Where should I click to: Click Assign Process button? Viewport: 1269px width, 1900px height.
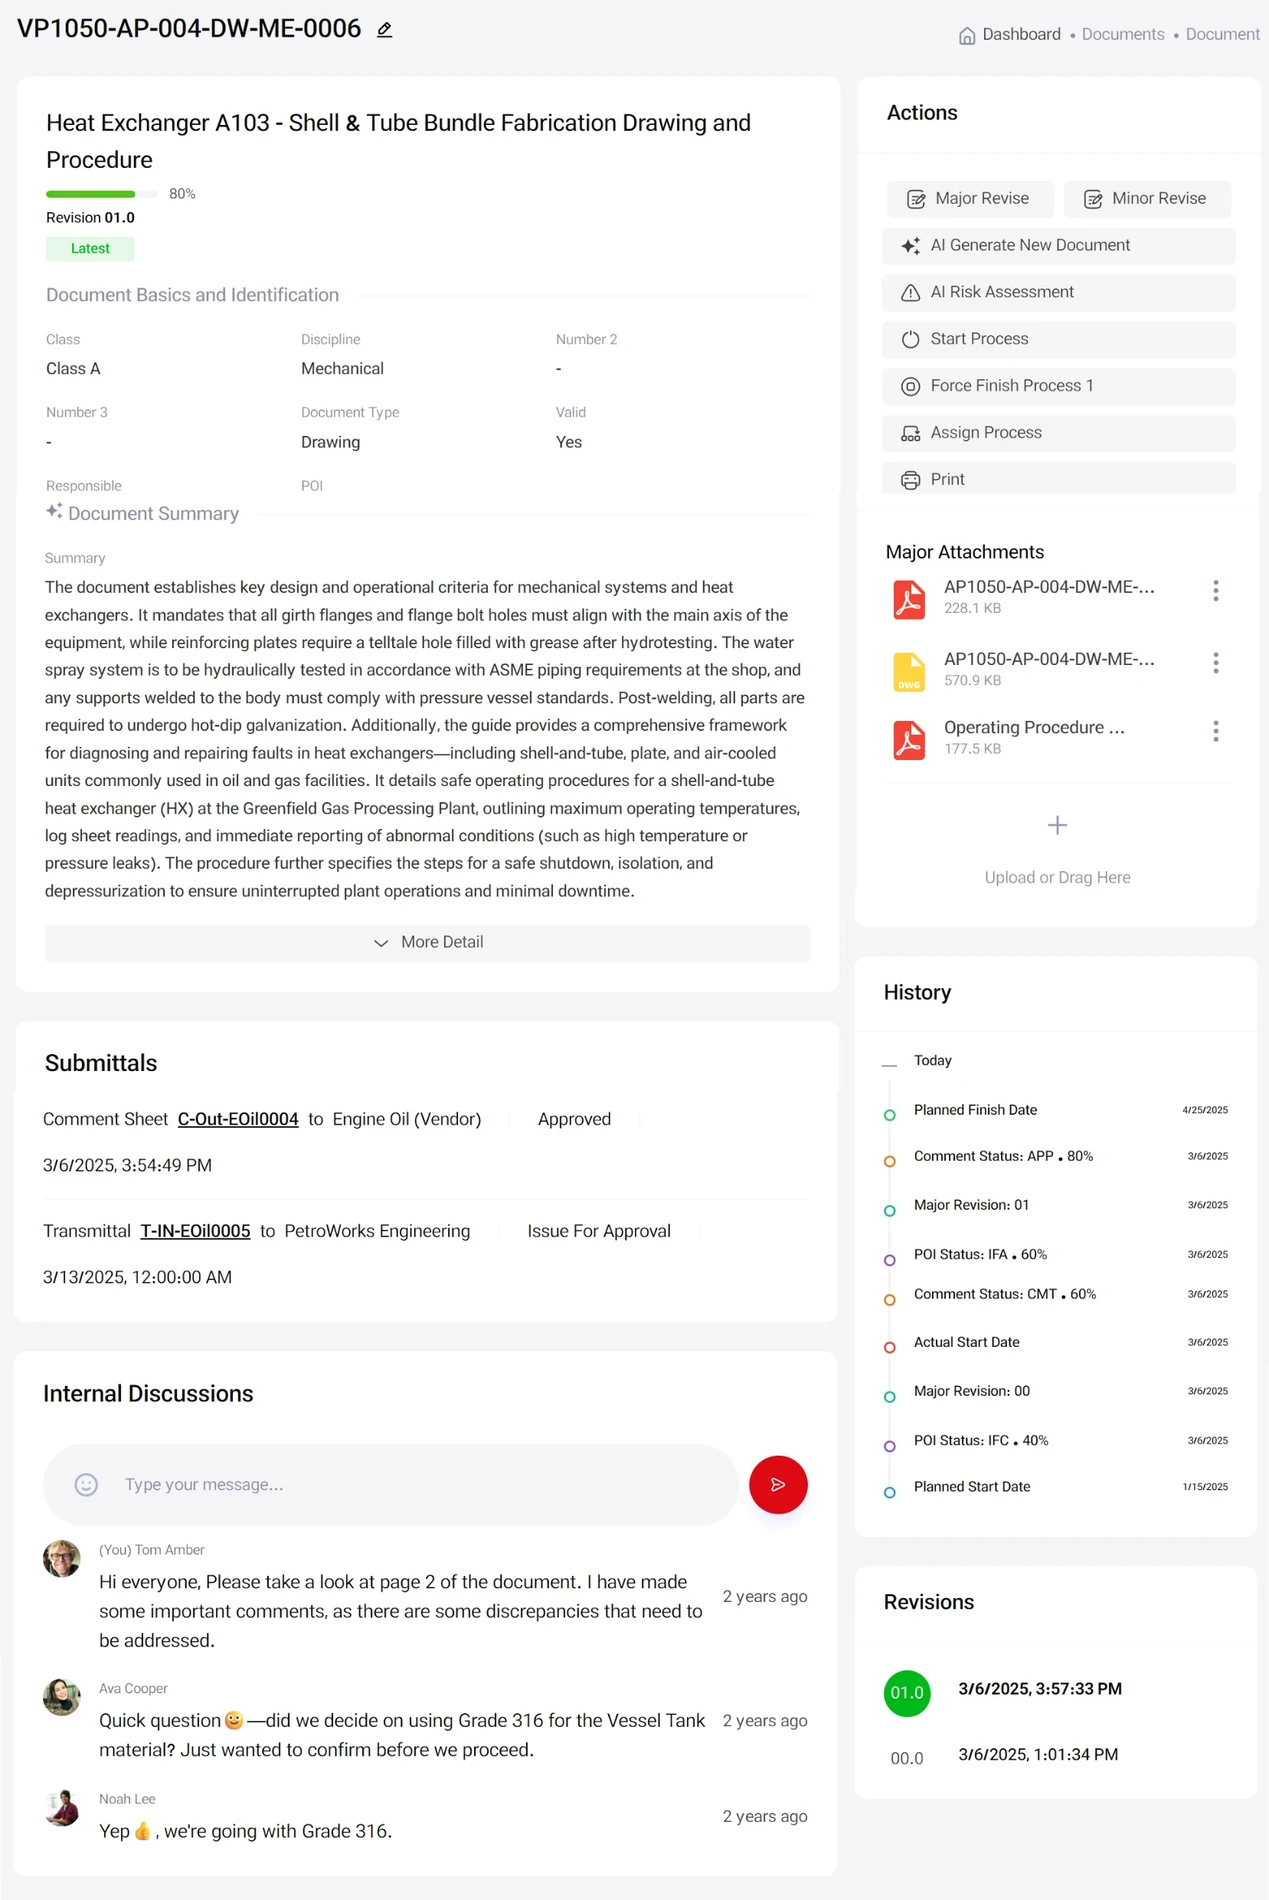click(1059, 433)
